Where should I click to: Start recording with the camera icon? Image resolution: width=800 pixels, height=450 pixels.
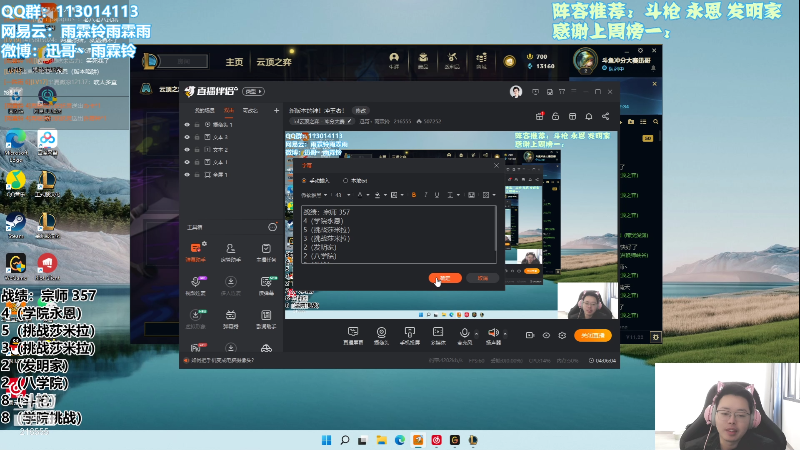(530, 335)
